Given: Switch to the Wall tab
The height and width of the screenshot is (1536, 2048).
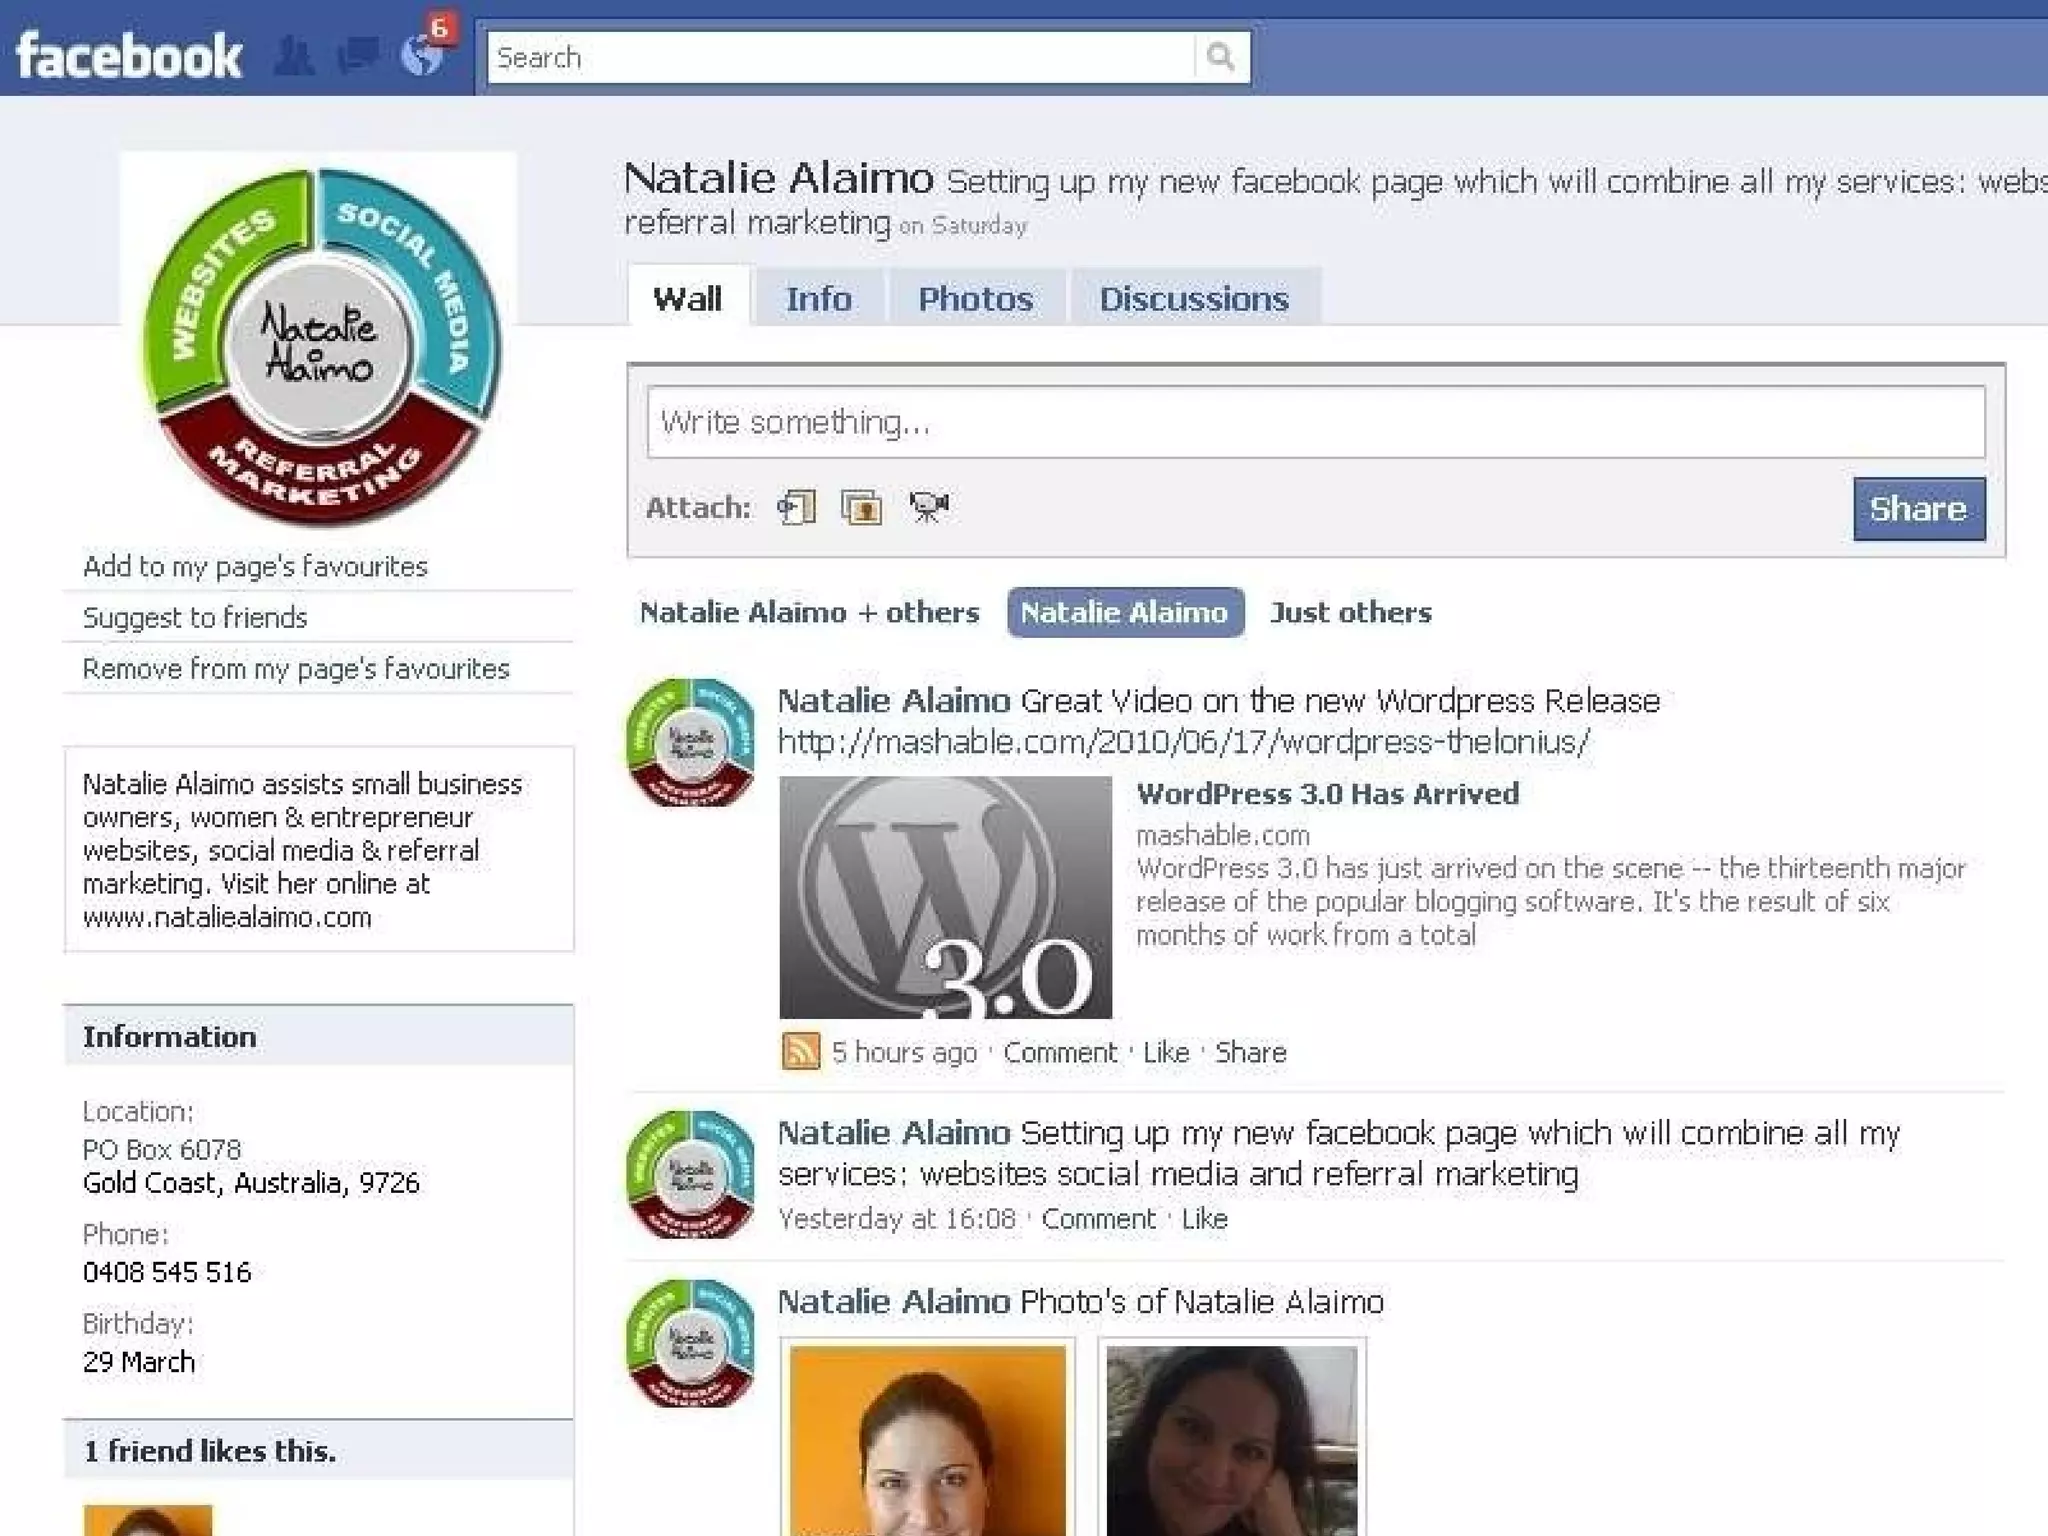Looking at the screenshot, I should tap(688, 297).
